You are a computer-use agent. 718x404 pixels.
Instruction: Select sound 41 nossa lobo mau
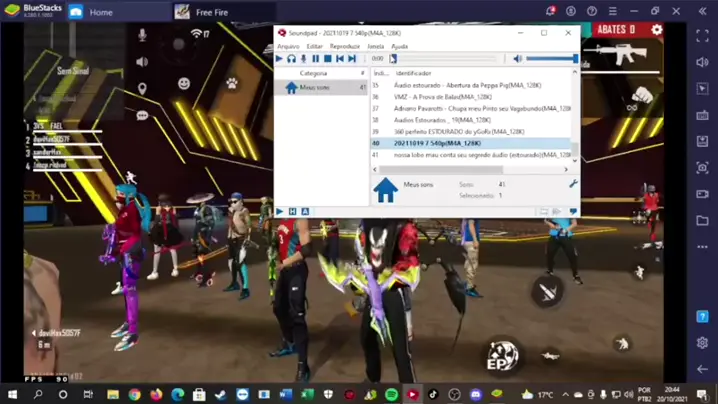click(480, 155)
